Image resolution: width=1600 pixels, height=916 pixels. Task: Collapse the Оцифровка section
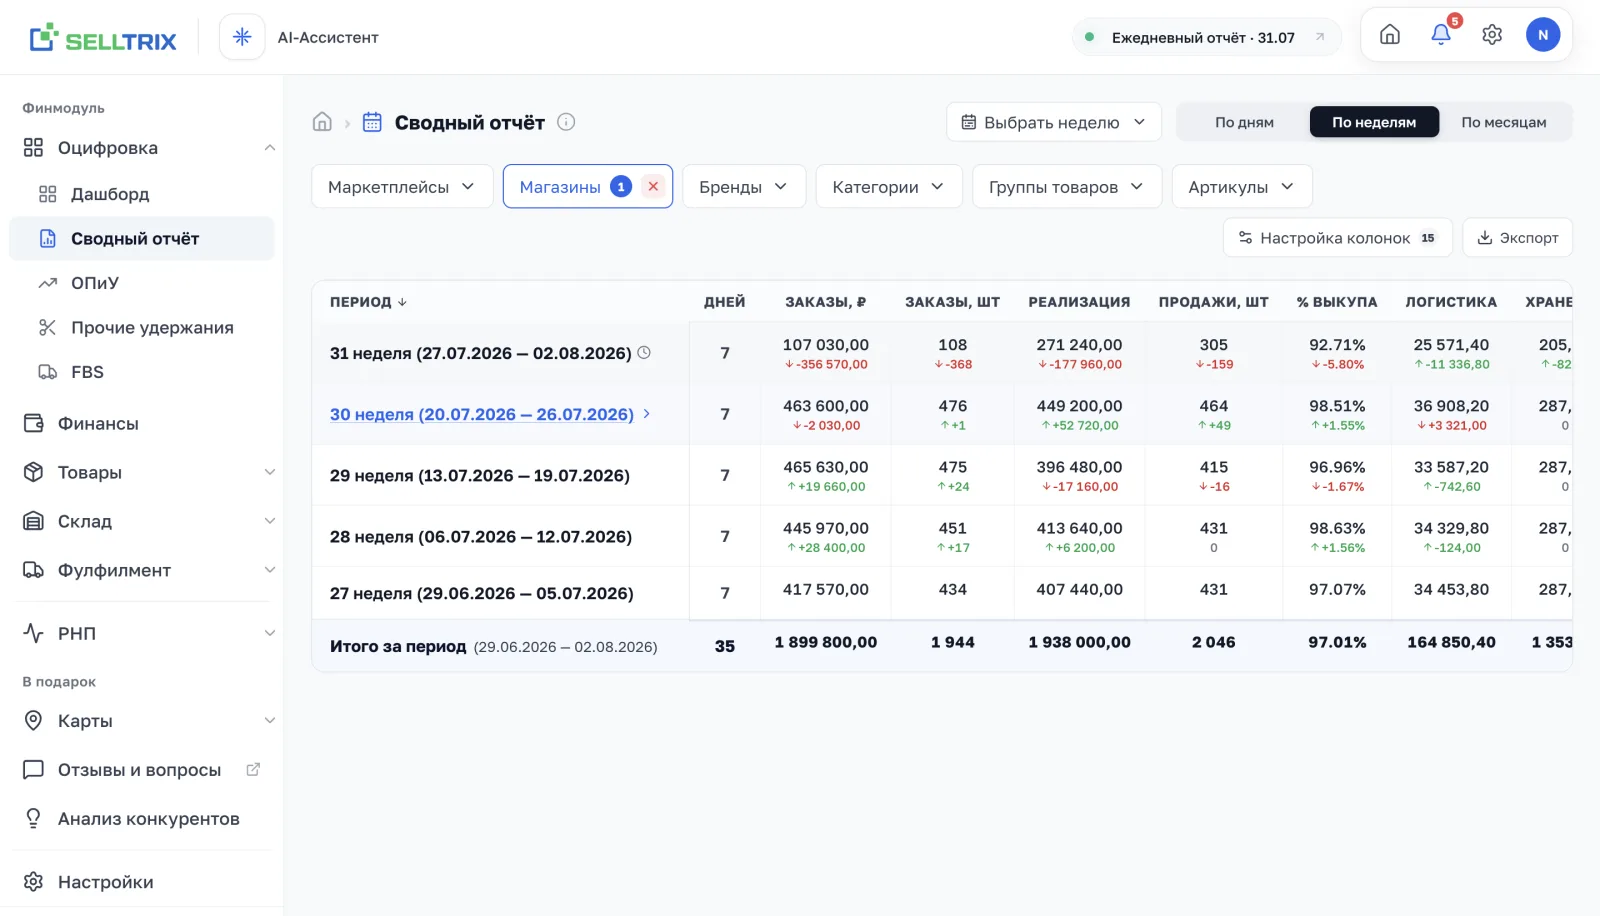point(269,148)
